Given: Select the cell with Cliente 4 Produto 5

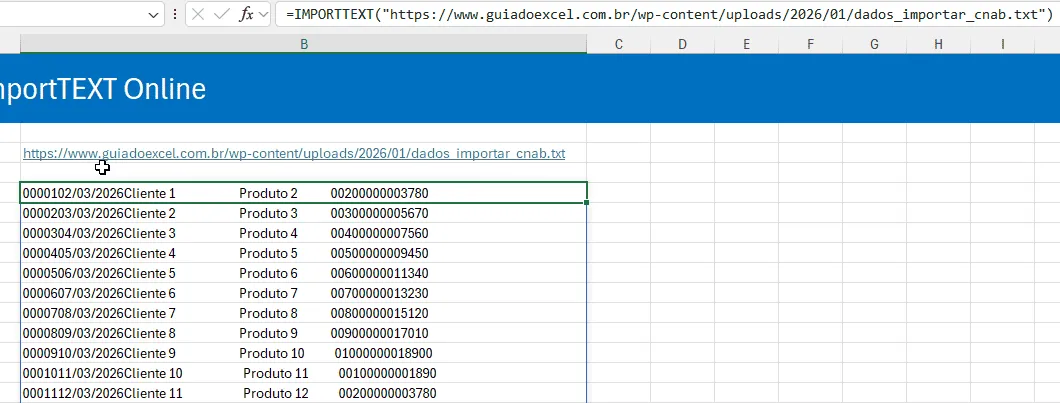Looking at the screenshot, I should point(304,253).
